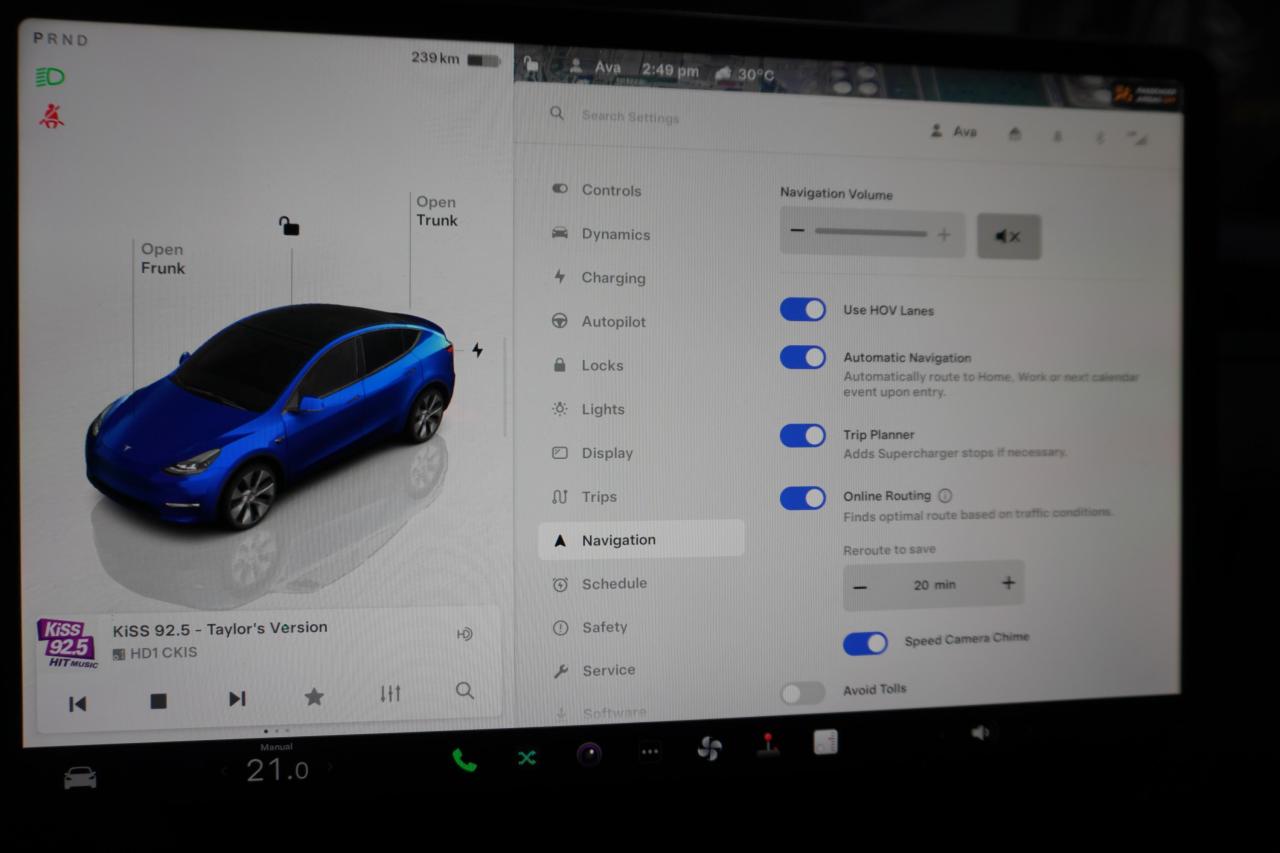The width and height of the screenshot is (1280, 853).
Task: Open the Ava driver profile in settings header
Action: tap(954, 131)
